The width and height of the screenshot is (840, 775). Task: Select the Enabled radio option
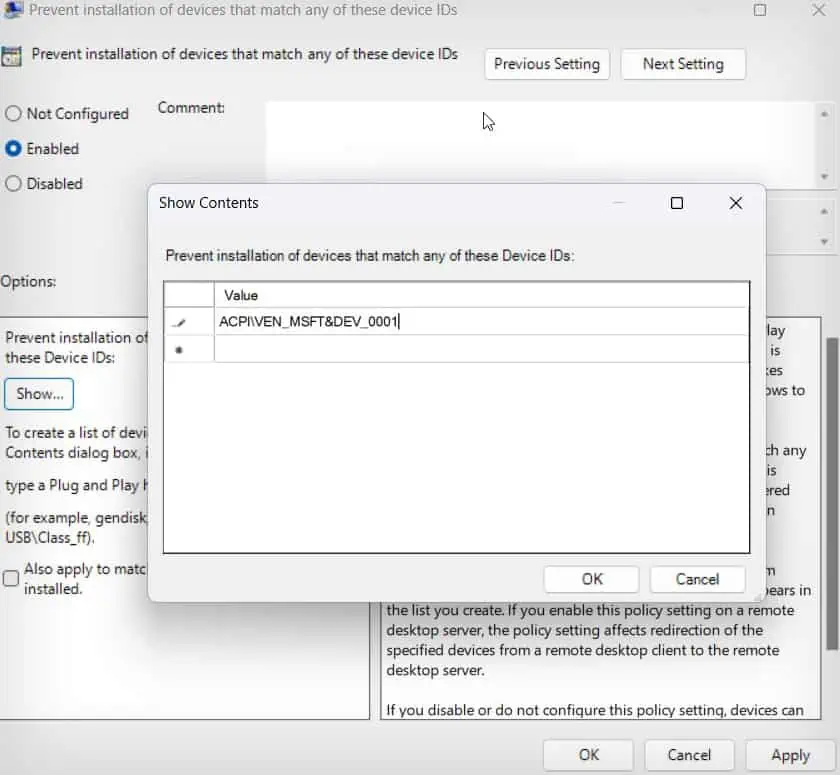pos(13,148)
